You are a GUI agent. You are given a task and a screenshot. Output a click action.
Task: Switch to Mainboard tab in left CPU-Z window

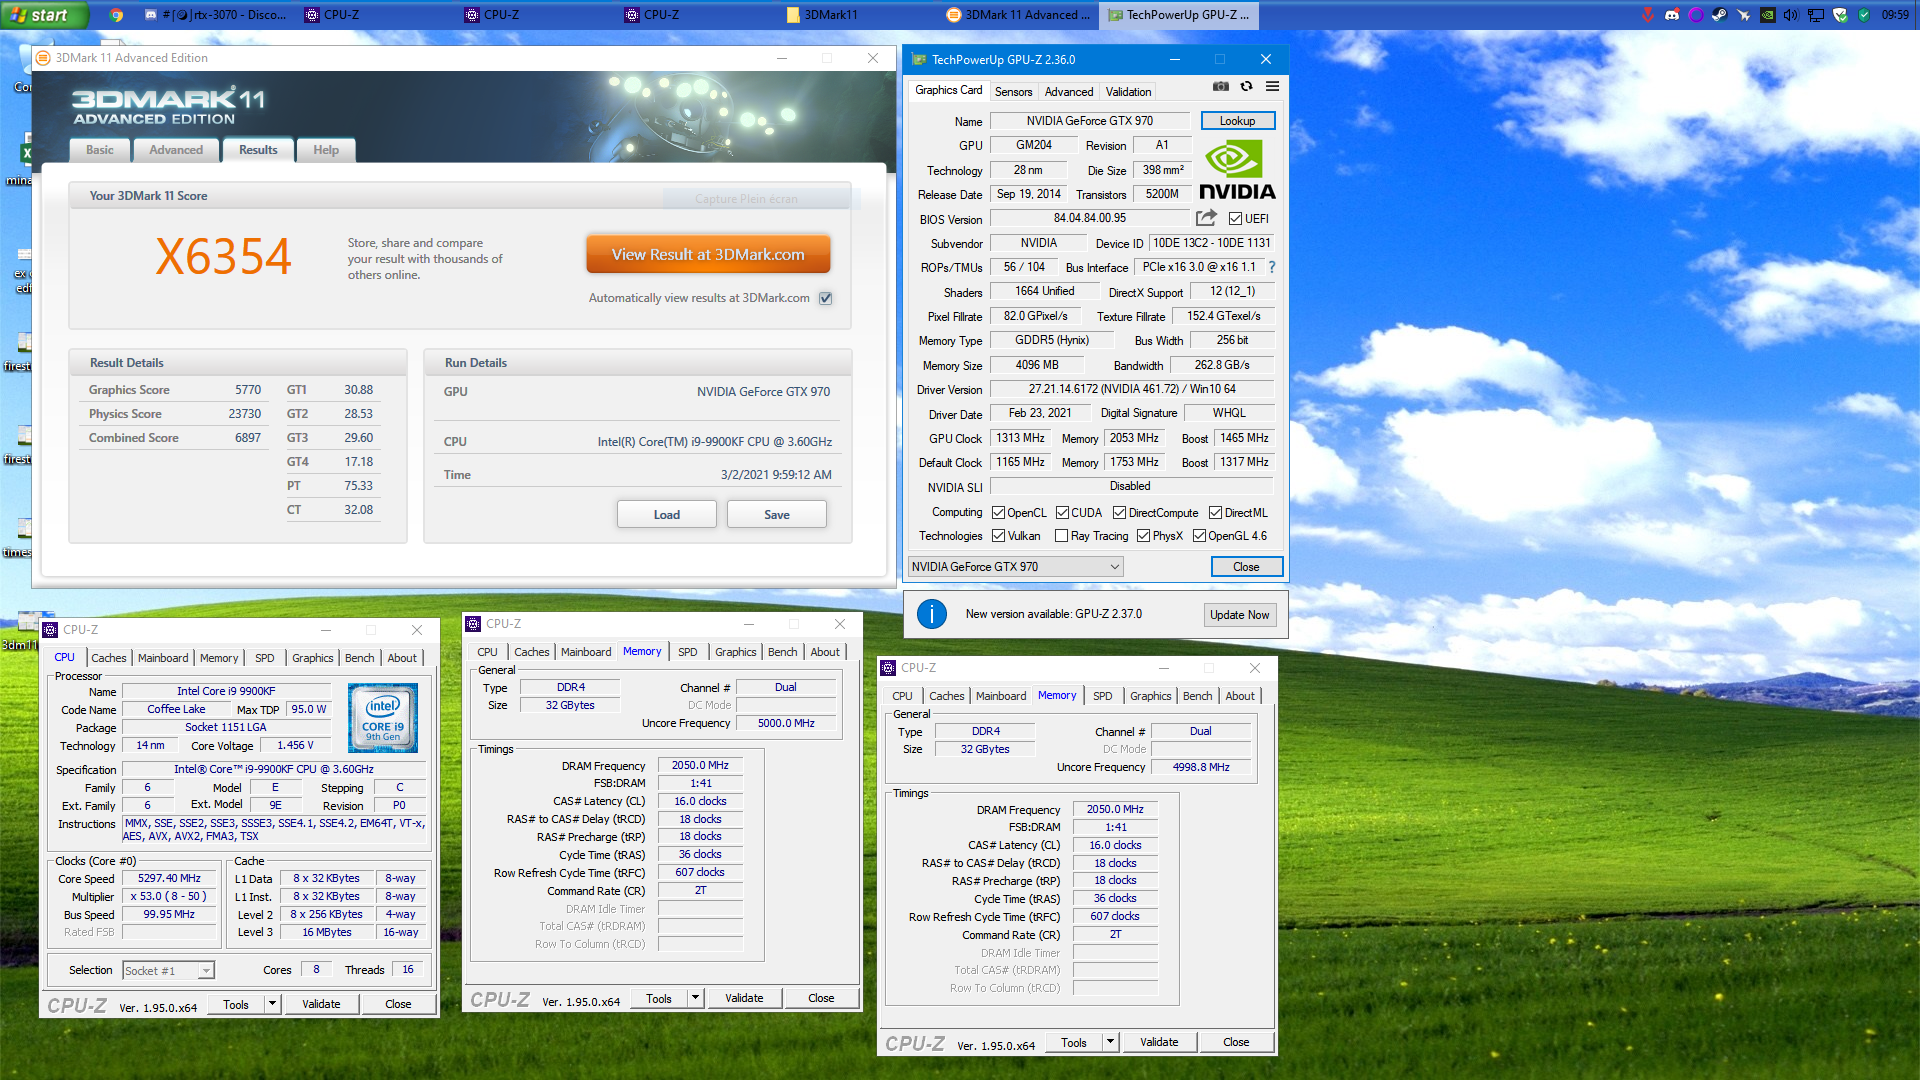pyautogui.click(x=163, y=658)
